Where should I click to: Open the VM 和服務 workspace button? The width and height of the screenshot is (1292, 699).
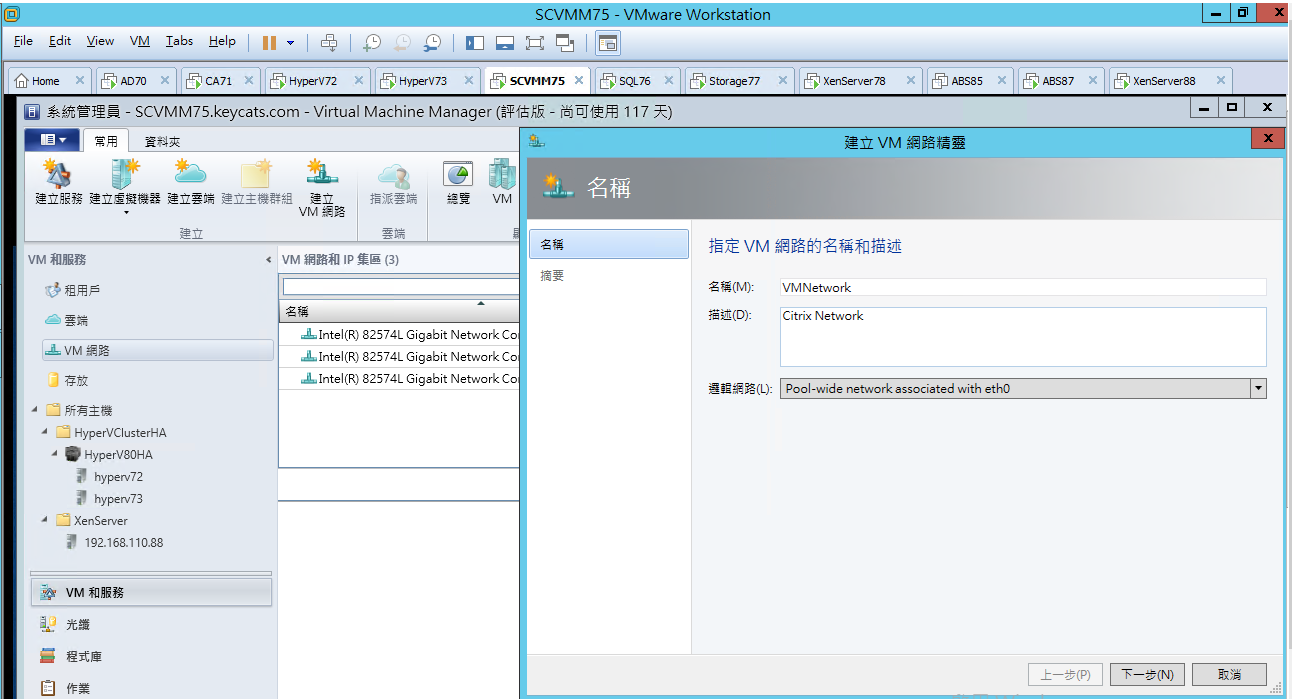(151, 592)
